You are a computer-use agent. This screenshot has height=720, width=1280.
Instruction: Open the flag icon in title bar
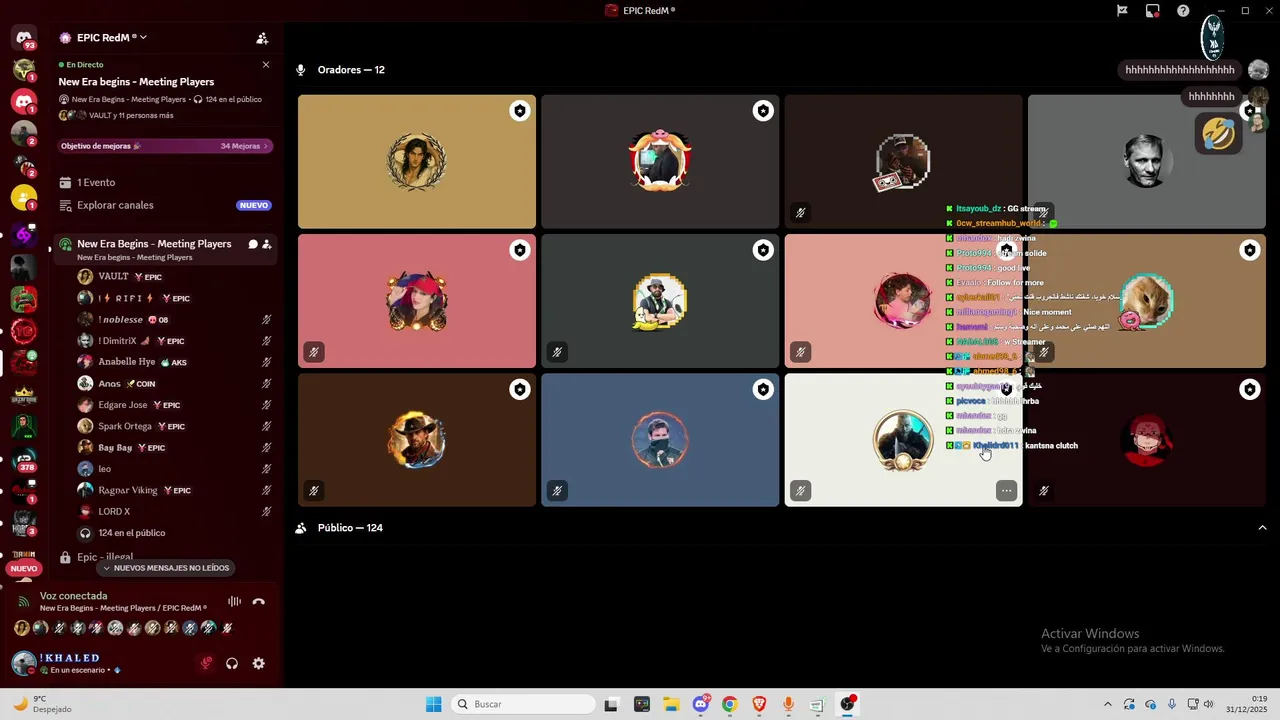point(1123,11)
